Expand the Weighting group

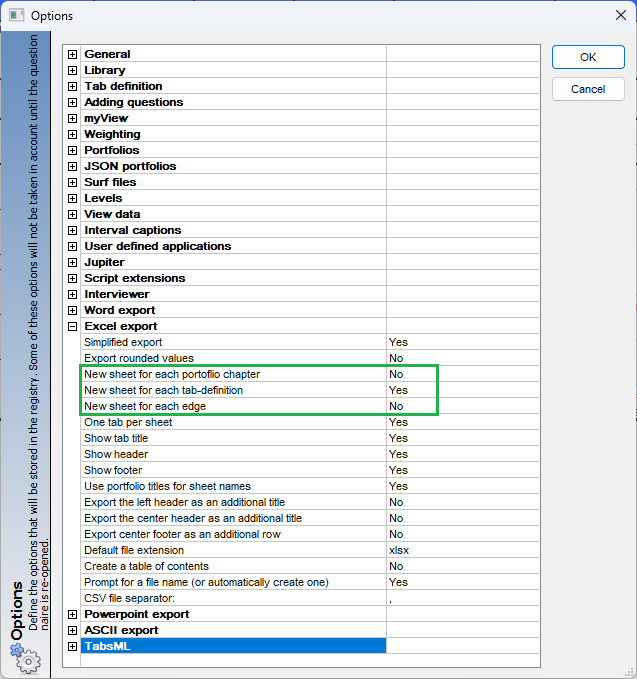tap(72, 134)
